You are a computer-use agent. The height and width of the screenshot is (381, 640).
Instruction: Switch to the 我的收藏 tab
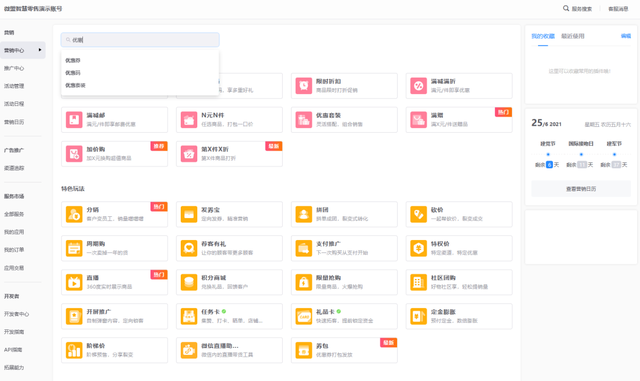543,36
